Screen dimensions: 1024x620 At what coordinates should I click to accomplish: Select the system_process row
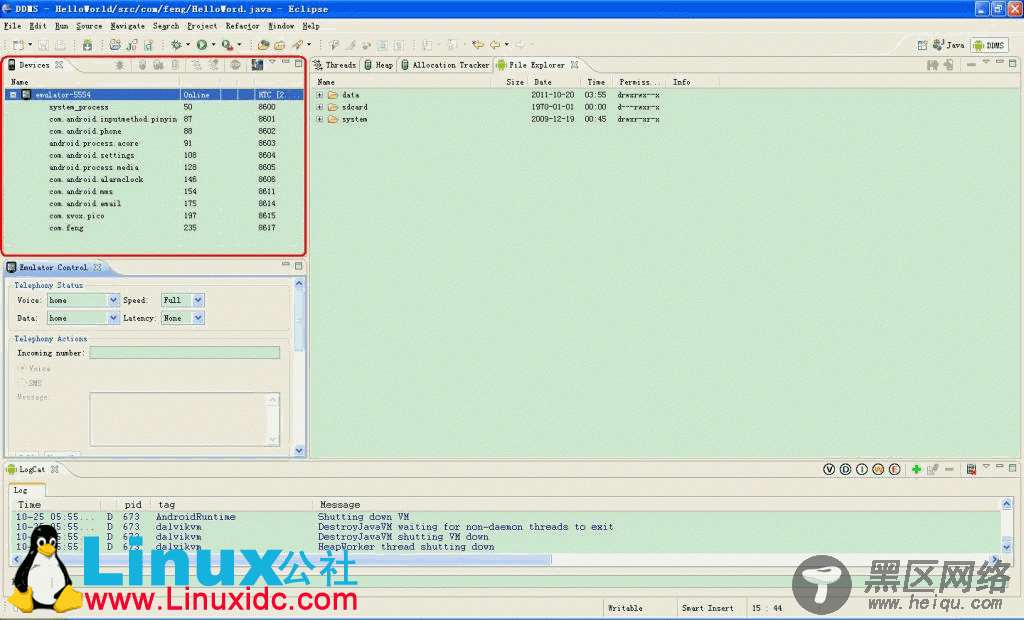pos(155,107)
